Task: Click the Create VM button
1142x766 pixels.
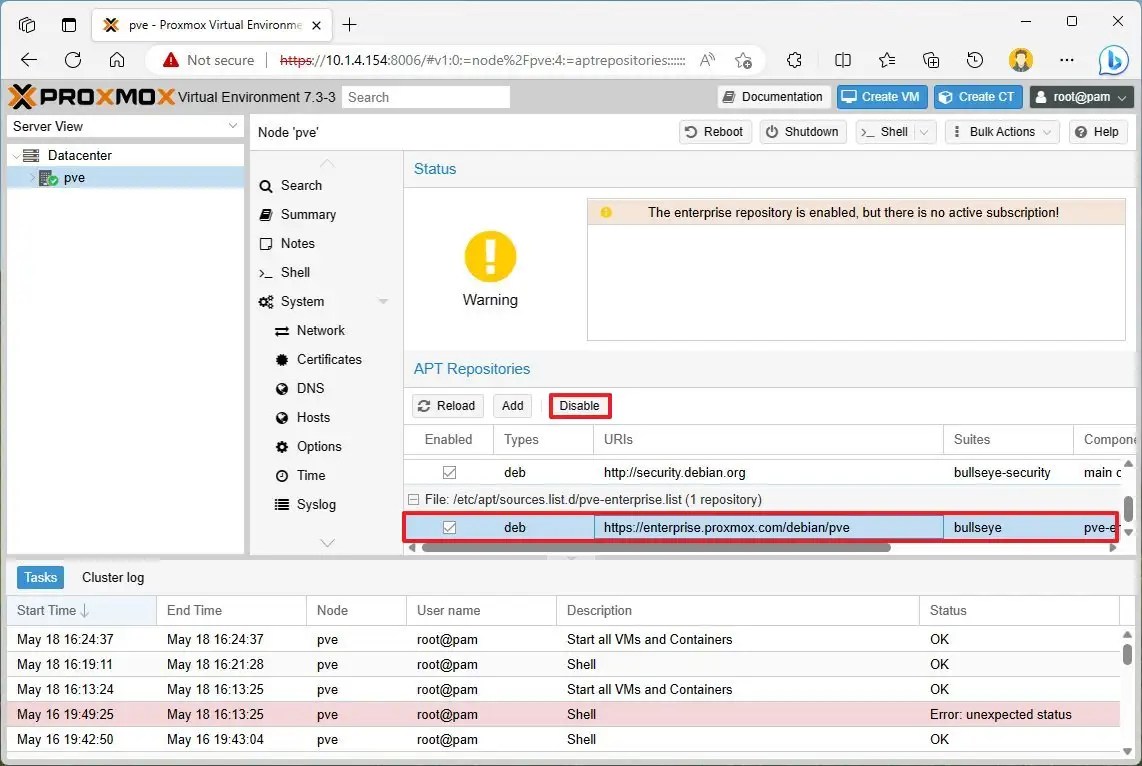Action: pyautogui.click(x=881, y=96)
